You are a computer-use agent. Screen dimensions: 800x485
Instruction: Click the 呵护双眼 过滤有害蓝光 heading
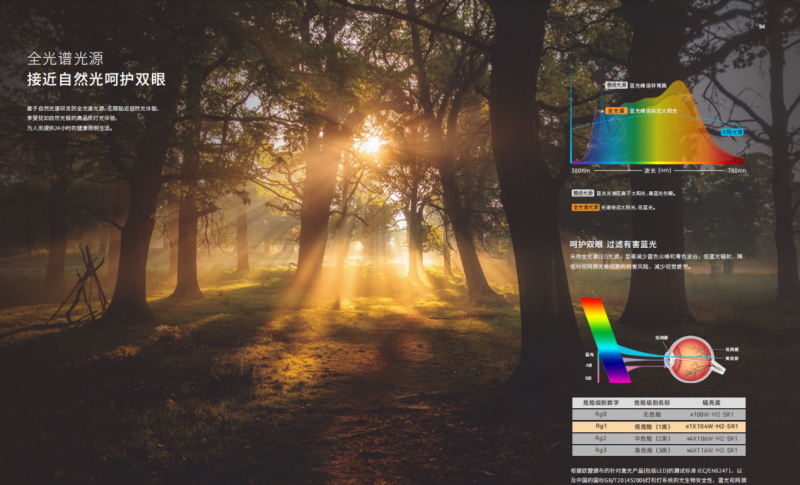point(613,243)
